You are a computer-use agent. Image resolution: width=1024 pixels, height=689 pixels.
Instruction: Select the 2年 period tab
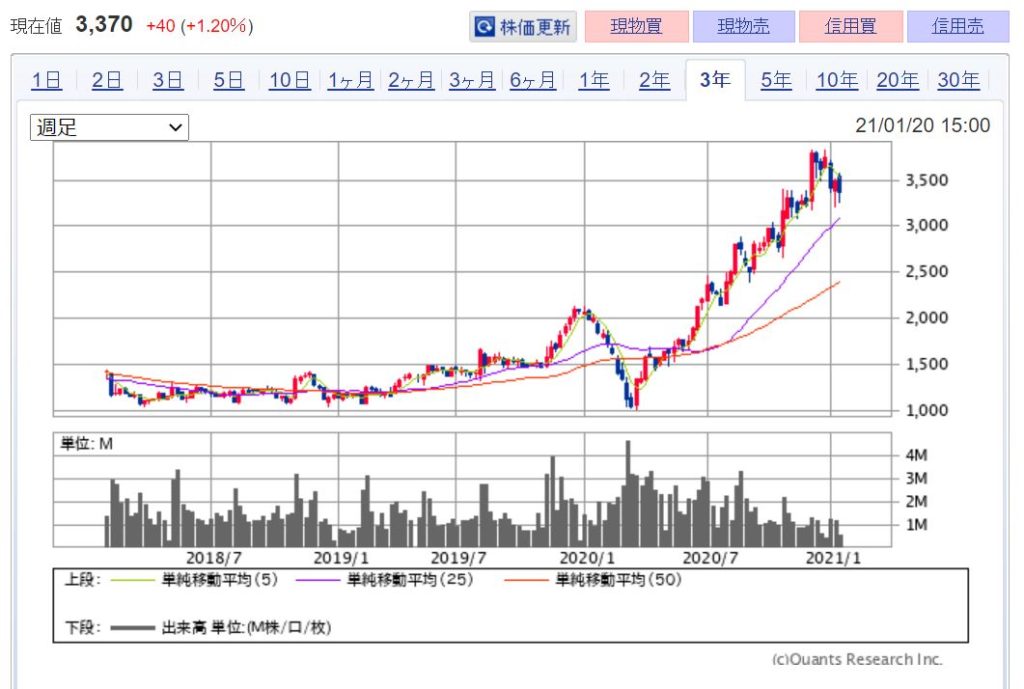655,81
